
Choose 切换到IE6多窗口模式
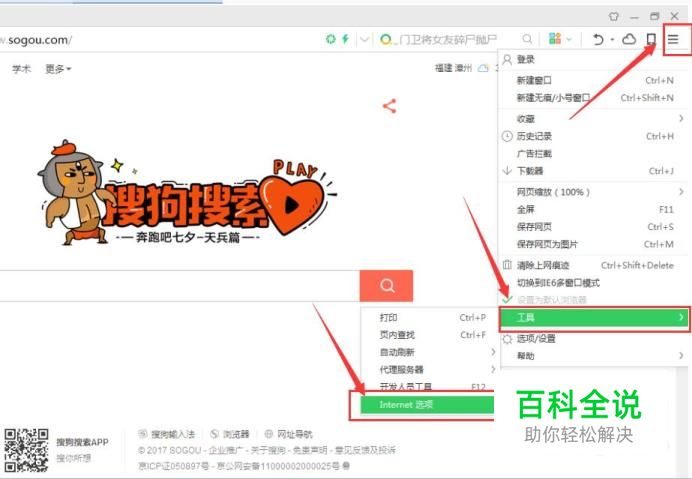tap(594, 283)
